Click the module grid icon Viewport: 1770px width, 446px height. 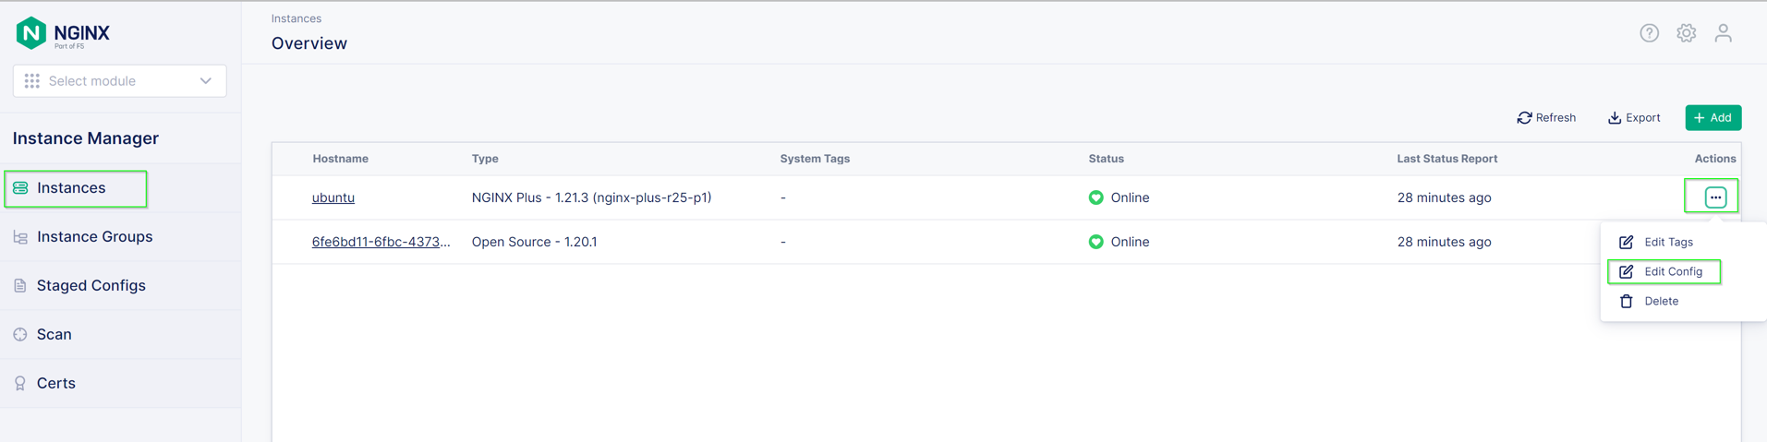pyautogui.click(x=32, y=81)
